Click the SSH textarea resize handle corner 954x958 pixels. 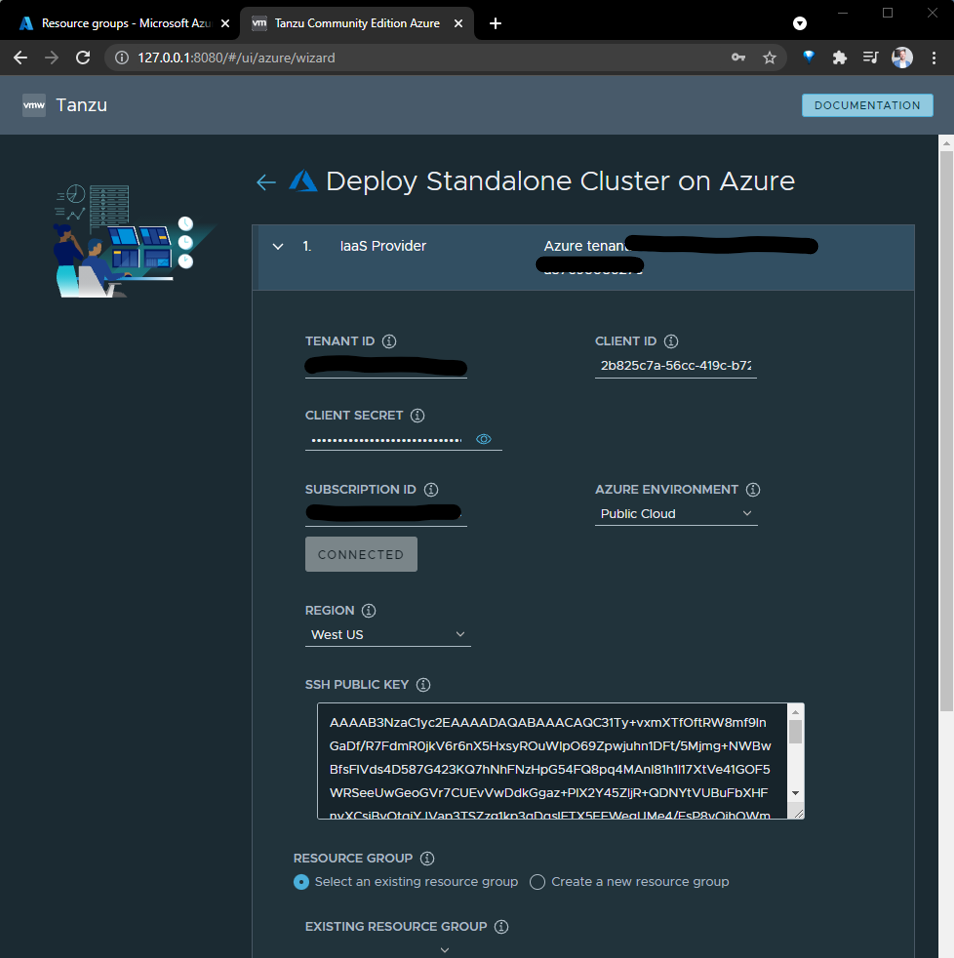799,813
